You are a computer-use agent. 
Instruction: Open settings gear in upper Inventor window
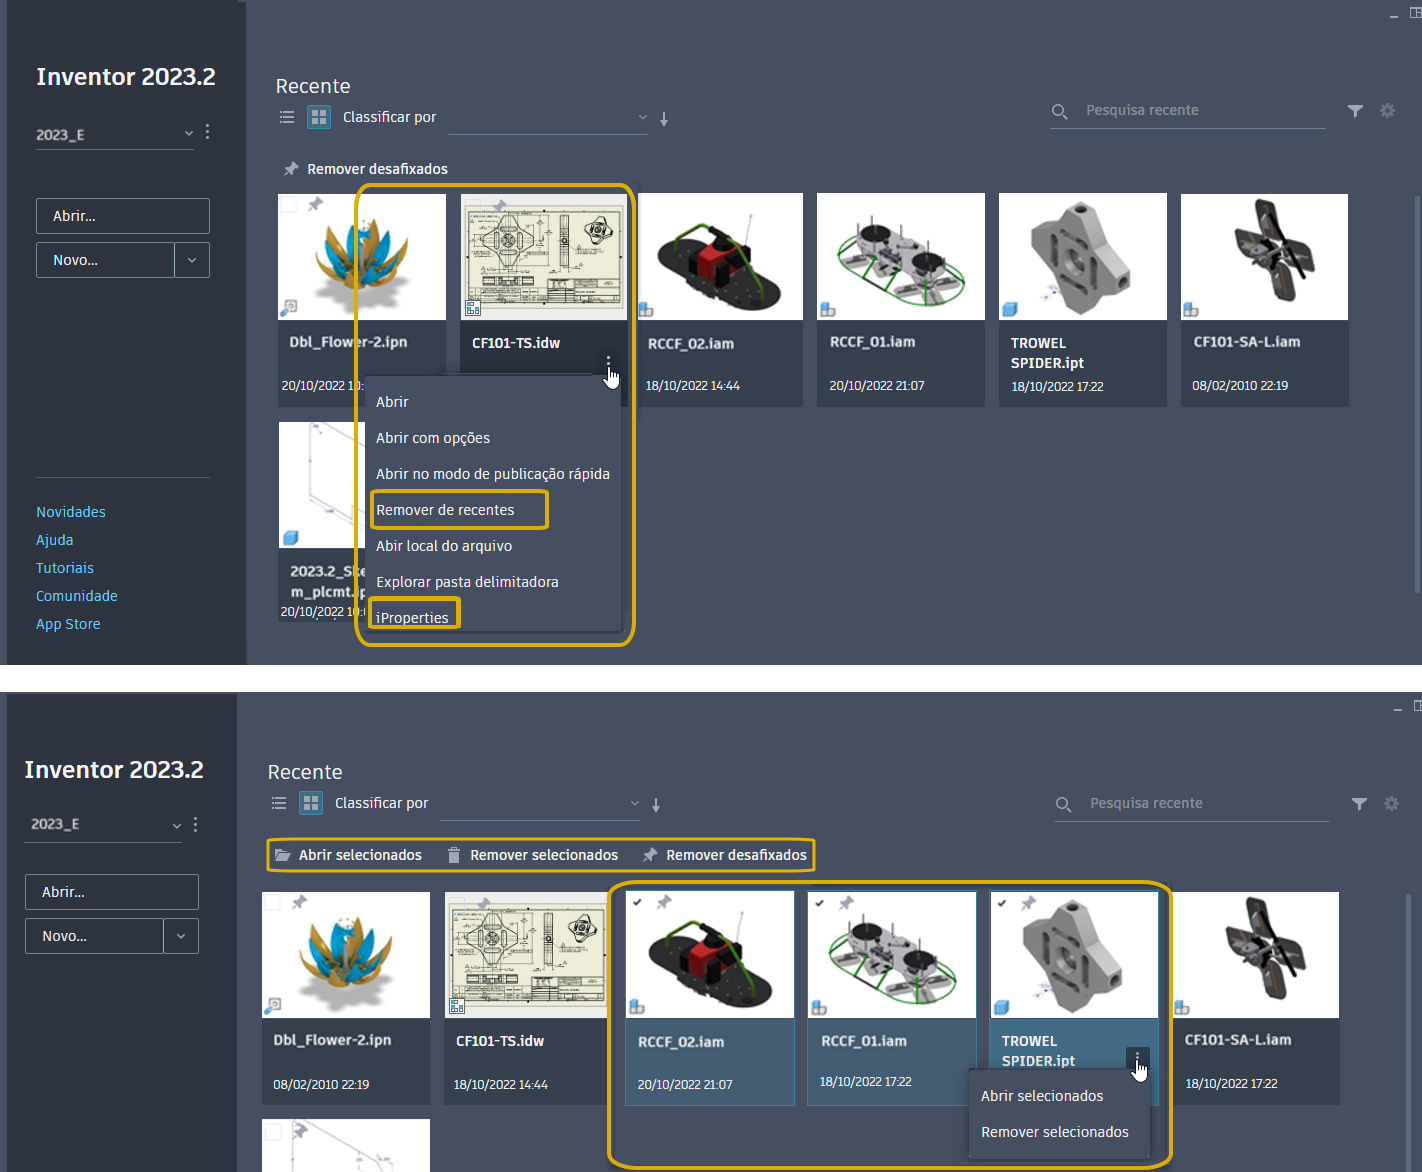1387,111
